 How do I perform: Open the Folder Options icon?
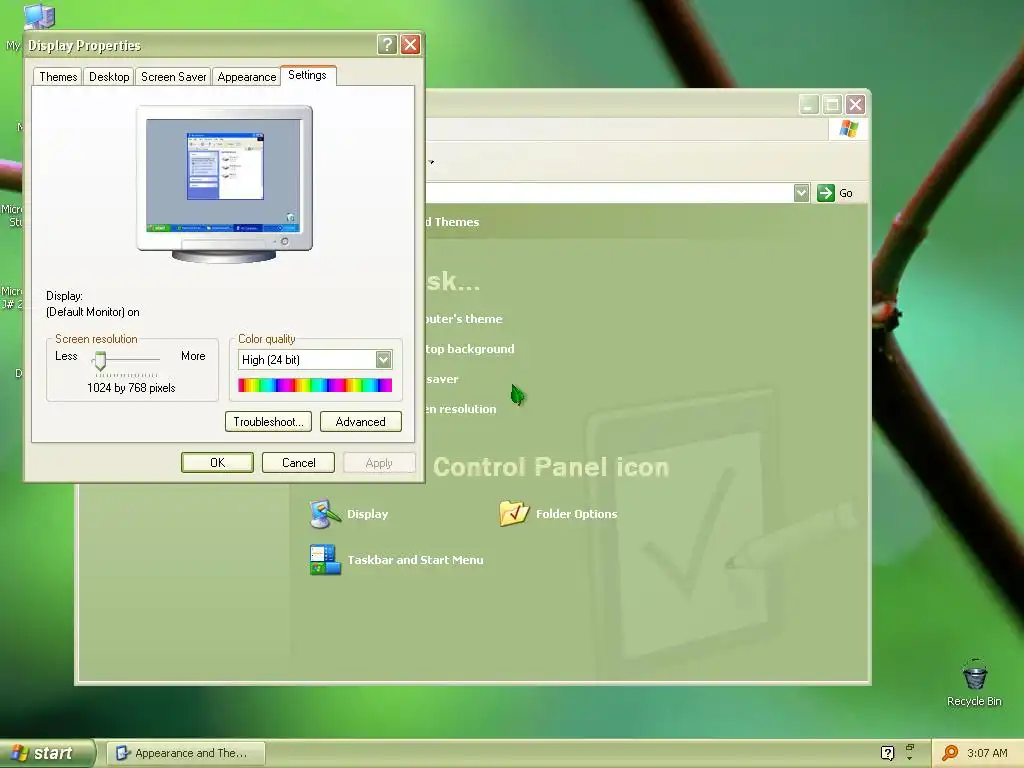pos(514,513)
